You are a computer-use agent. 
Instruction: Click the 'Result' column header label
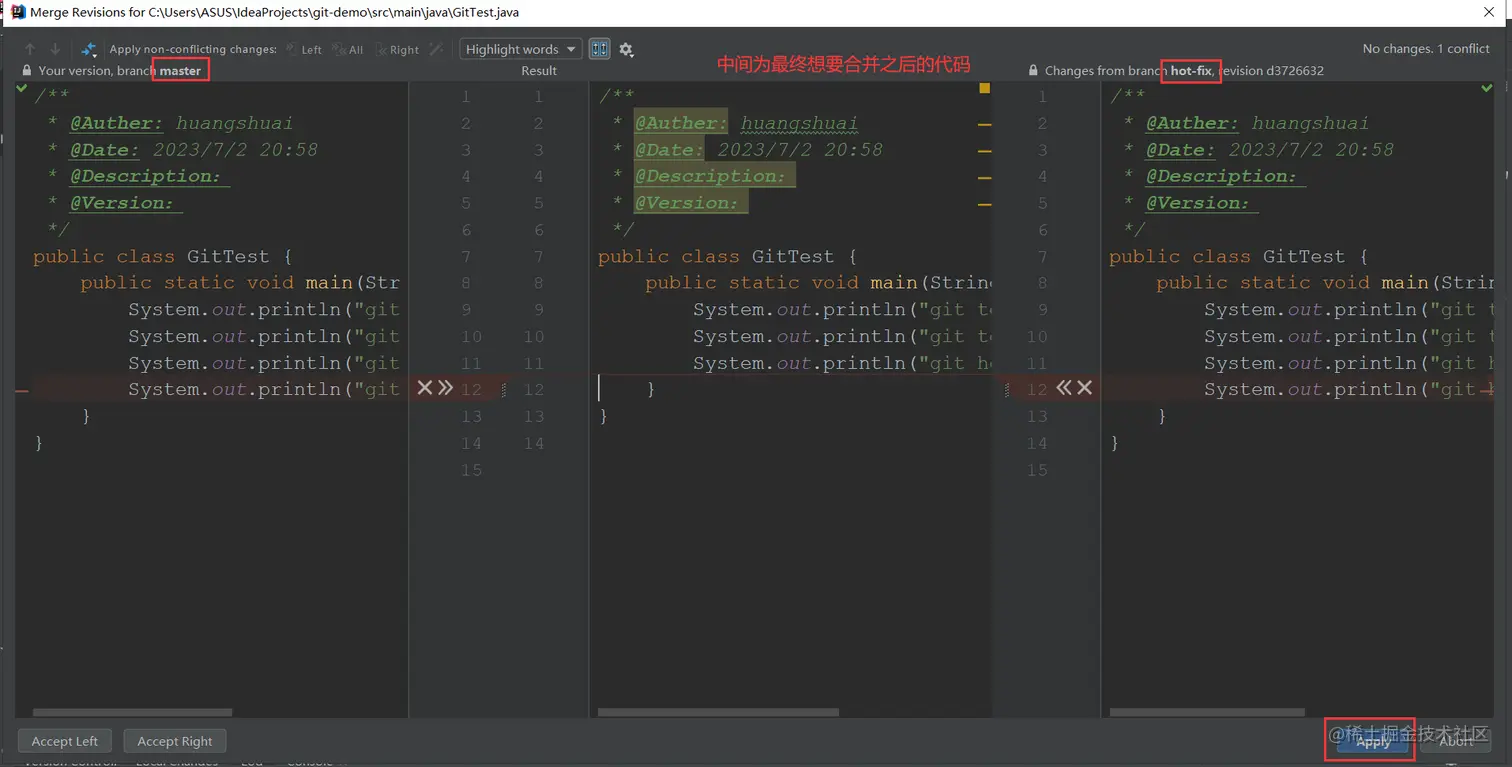[x=539, y=71]
